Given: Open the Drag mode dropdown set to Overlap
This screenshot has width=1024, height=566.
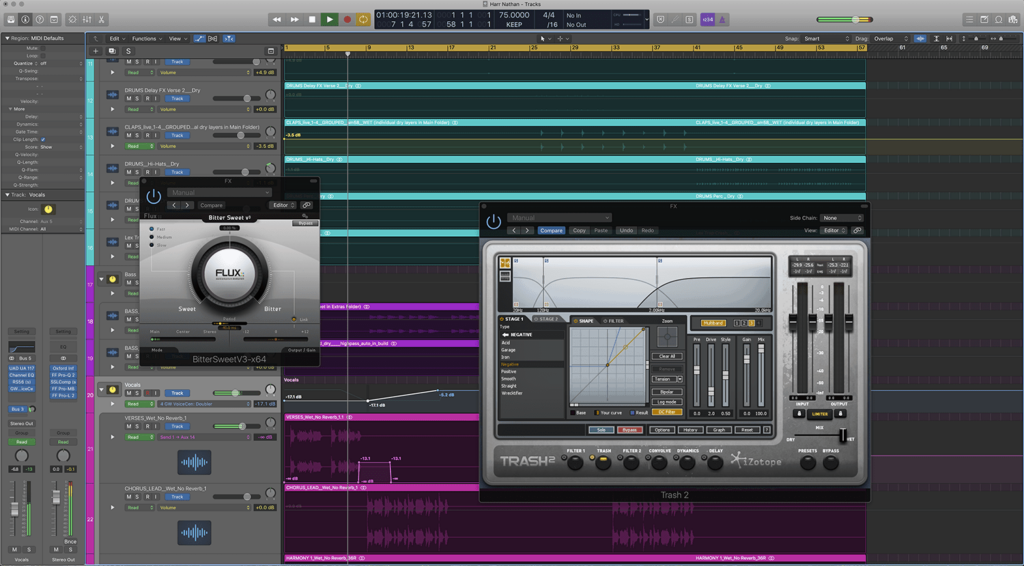Looking at the screenshot, I should click(x=892, y=39).
